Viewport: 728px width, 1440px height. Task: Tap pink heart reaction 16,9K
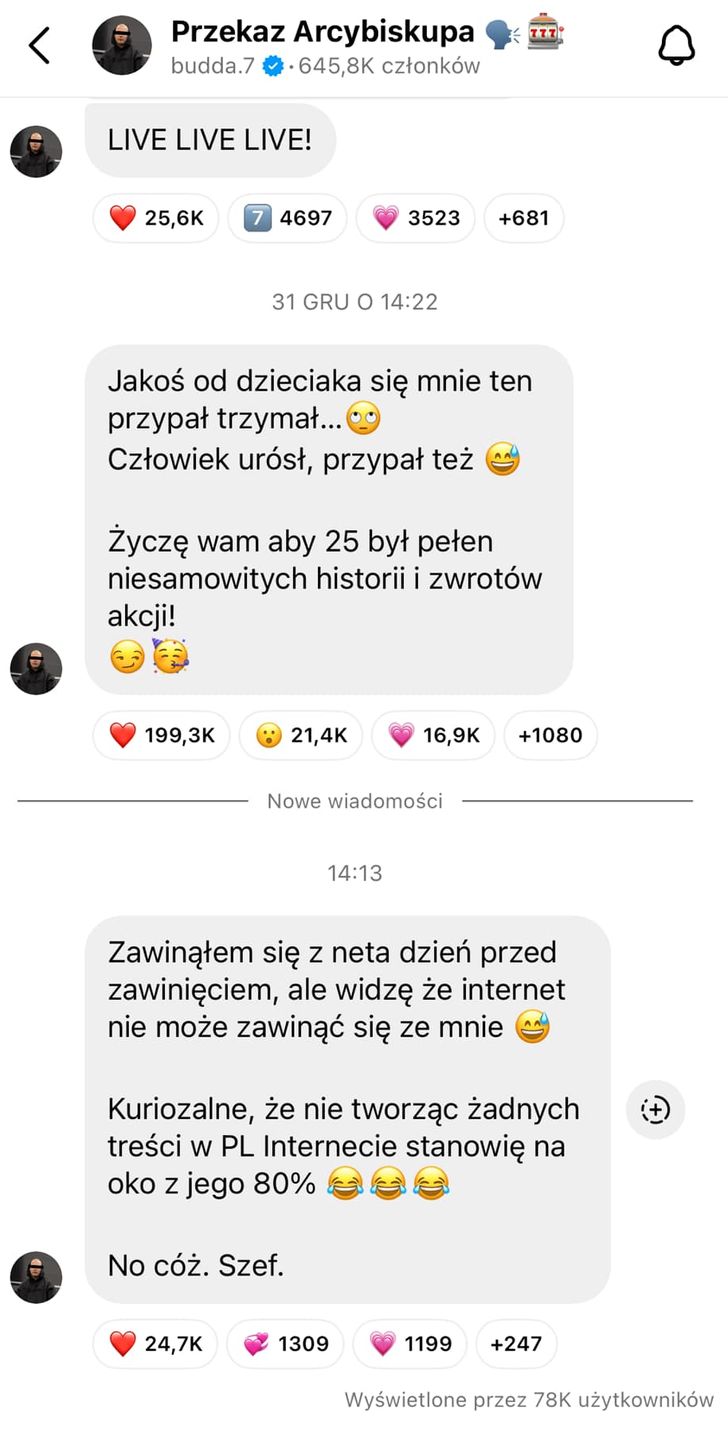432,736
